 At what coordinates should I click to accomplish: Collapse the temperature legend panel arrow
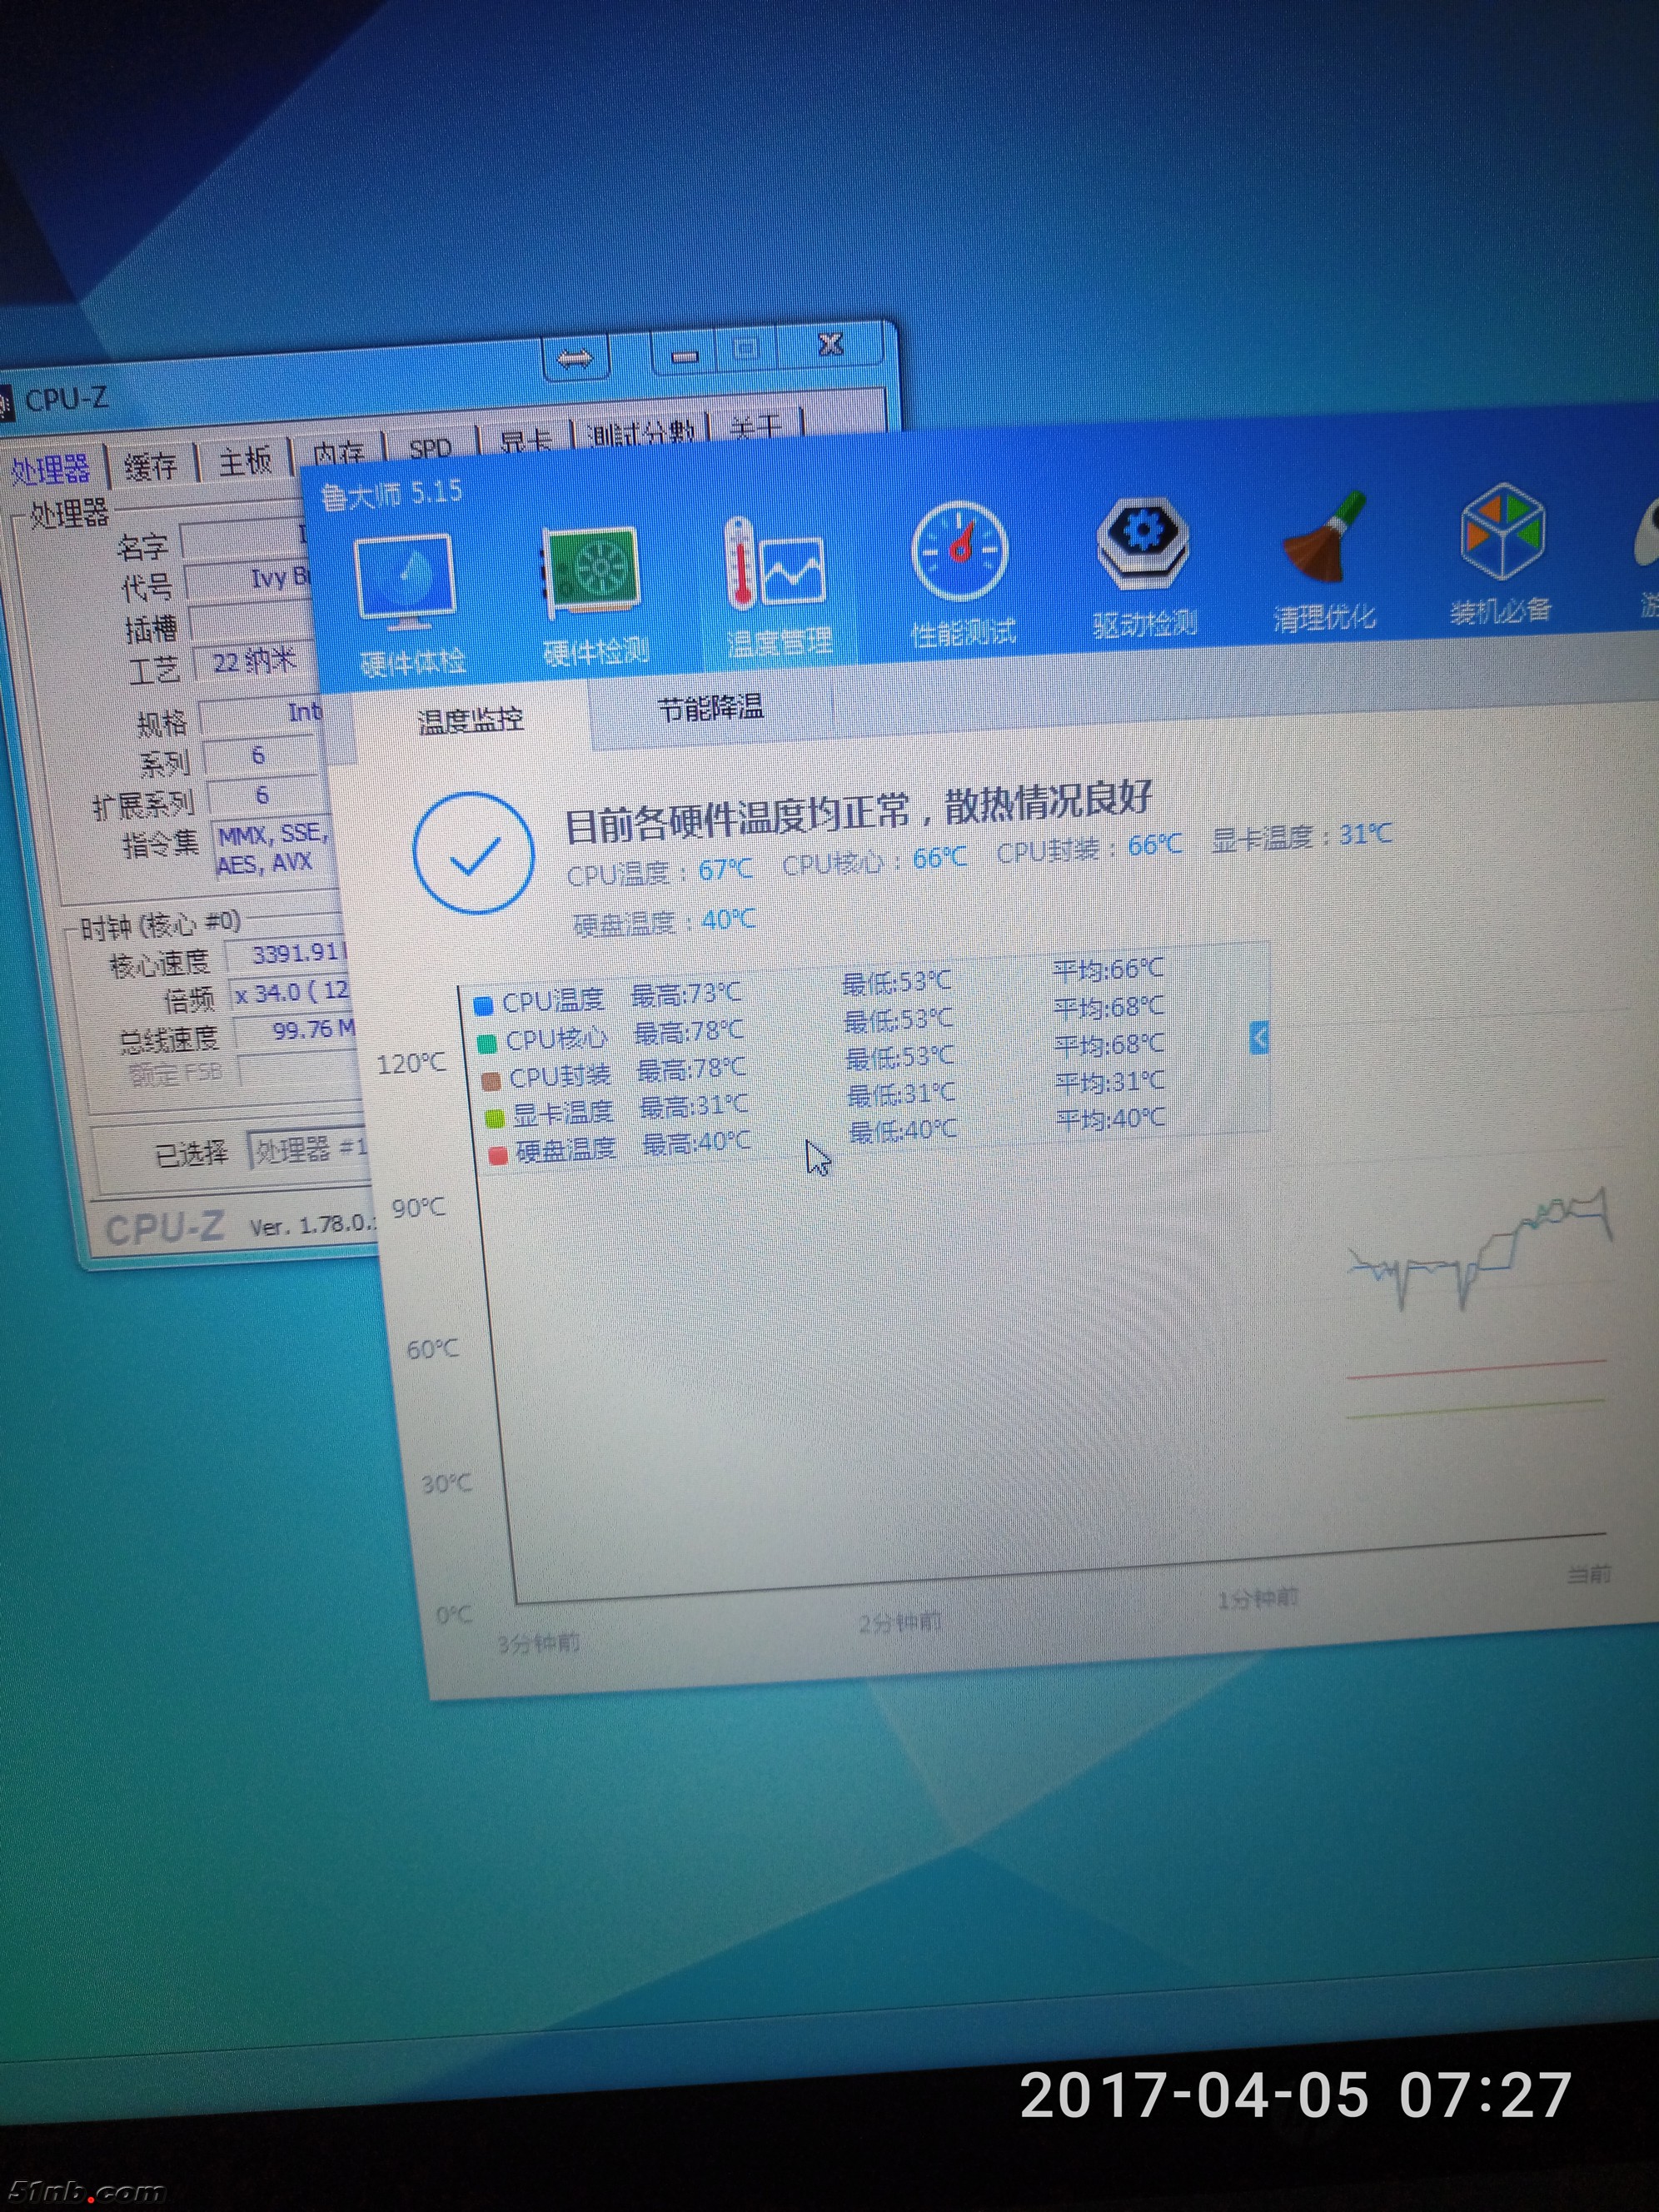click(1259, 1038)
